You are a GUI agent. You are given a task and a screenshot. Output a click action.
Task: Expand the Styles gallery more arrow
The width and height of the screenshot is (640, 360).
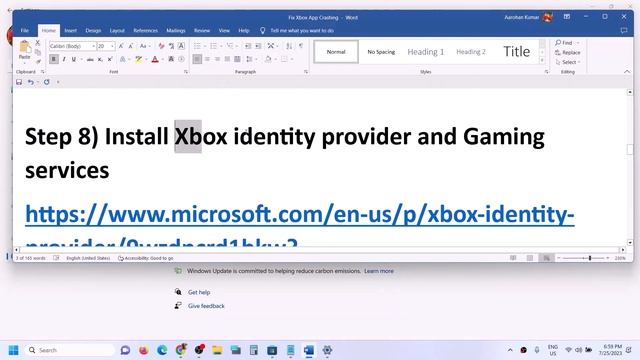click(542, 61)
